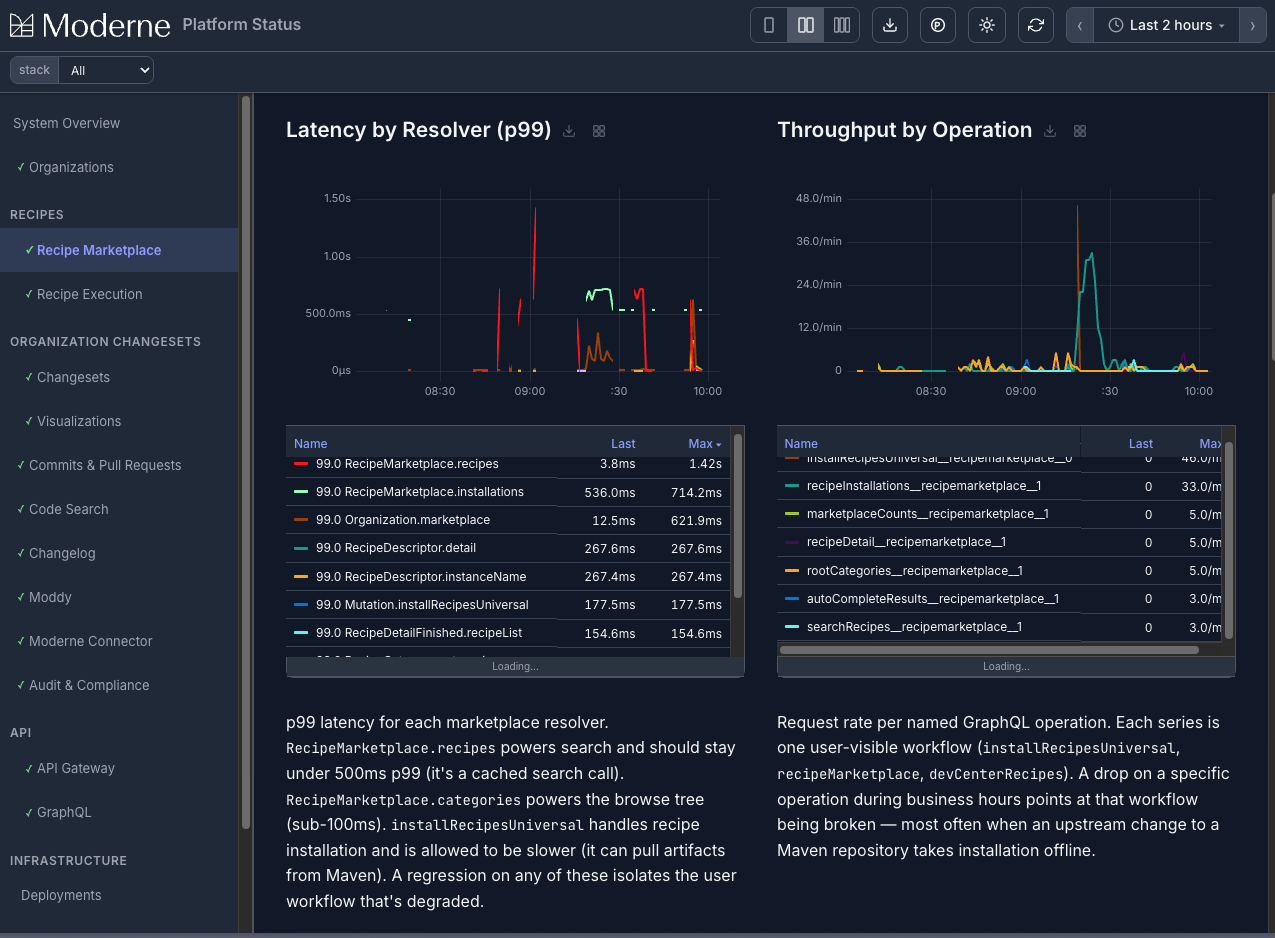
Task: Click the sidebar vertical scrollbar
Action: click(x=246, y=462)
